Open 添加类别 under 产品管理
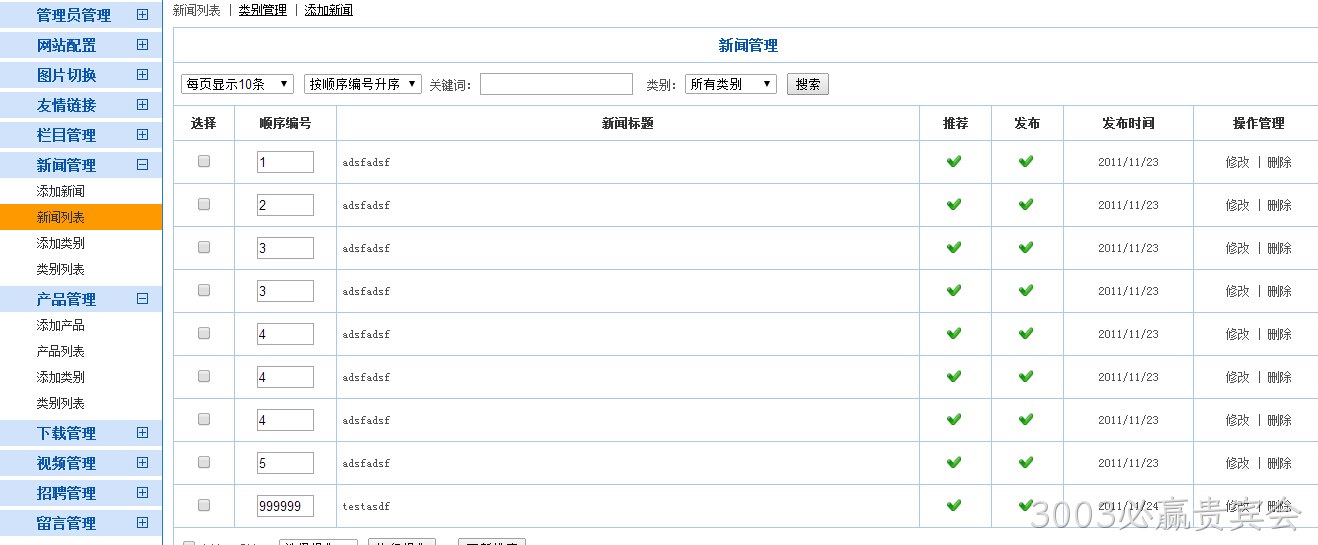Screen dimensions: 1318x545 click(61, 377)
